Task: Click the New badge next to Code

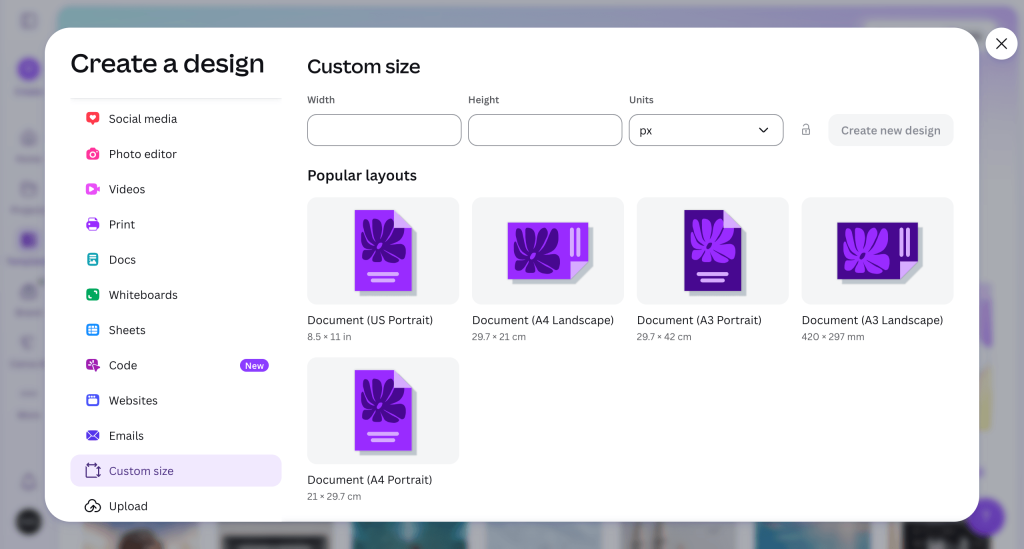Action: (x=254, y=366)
